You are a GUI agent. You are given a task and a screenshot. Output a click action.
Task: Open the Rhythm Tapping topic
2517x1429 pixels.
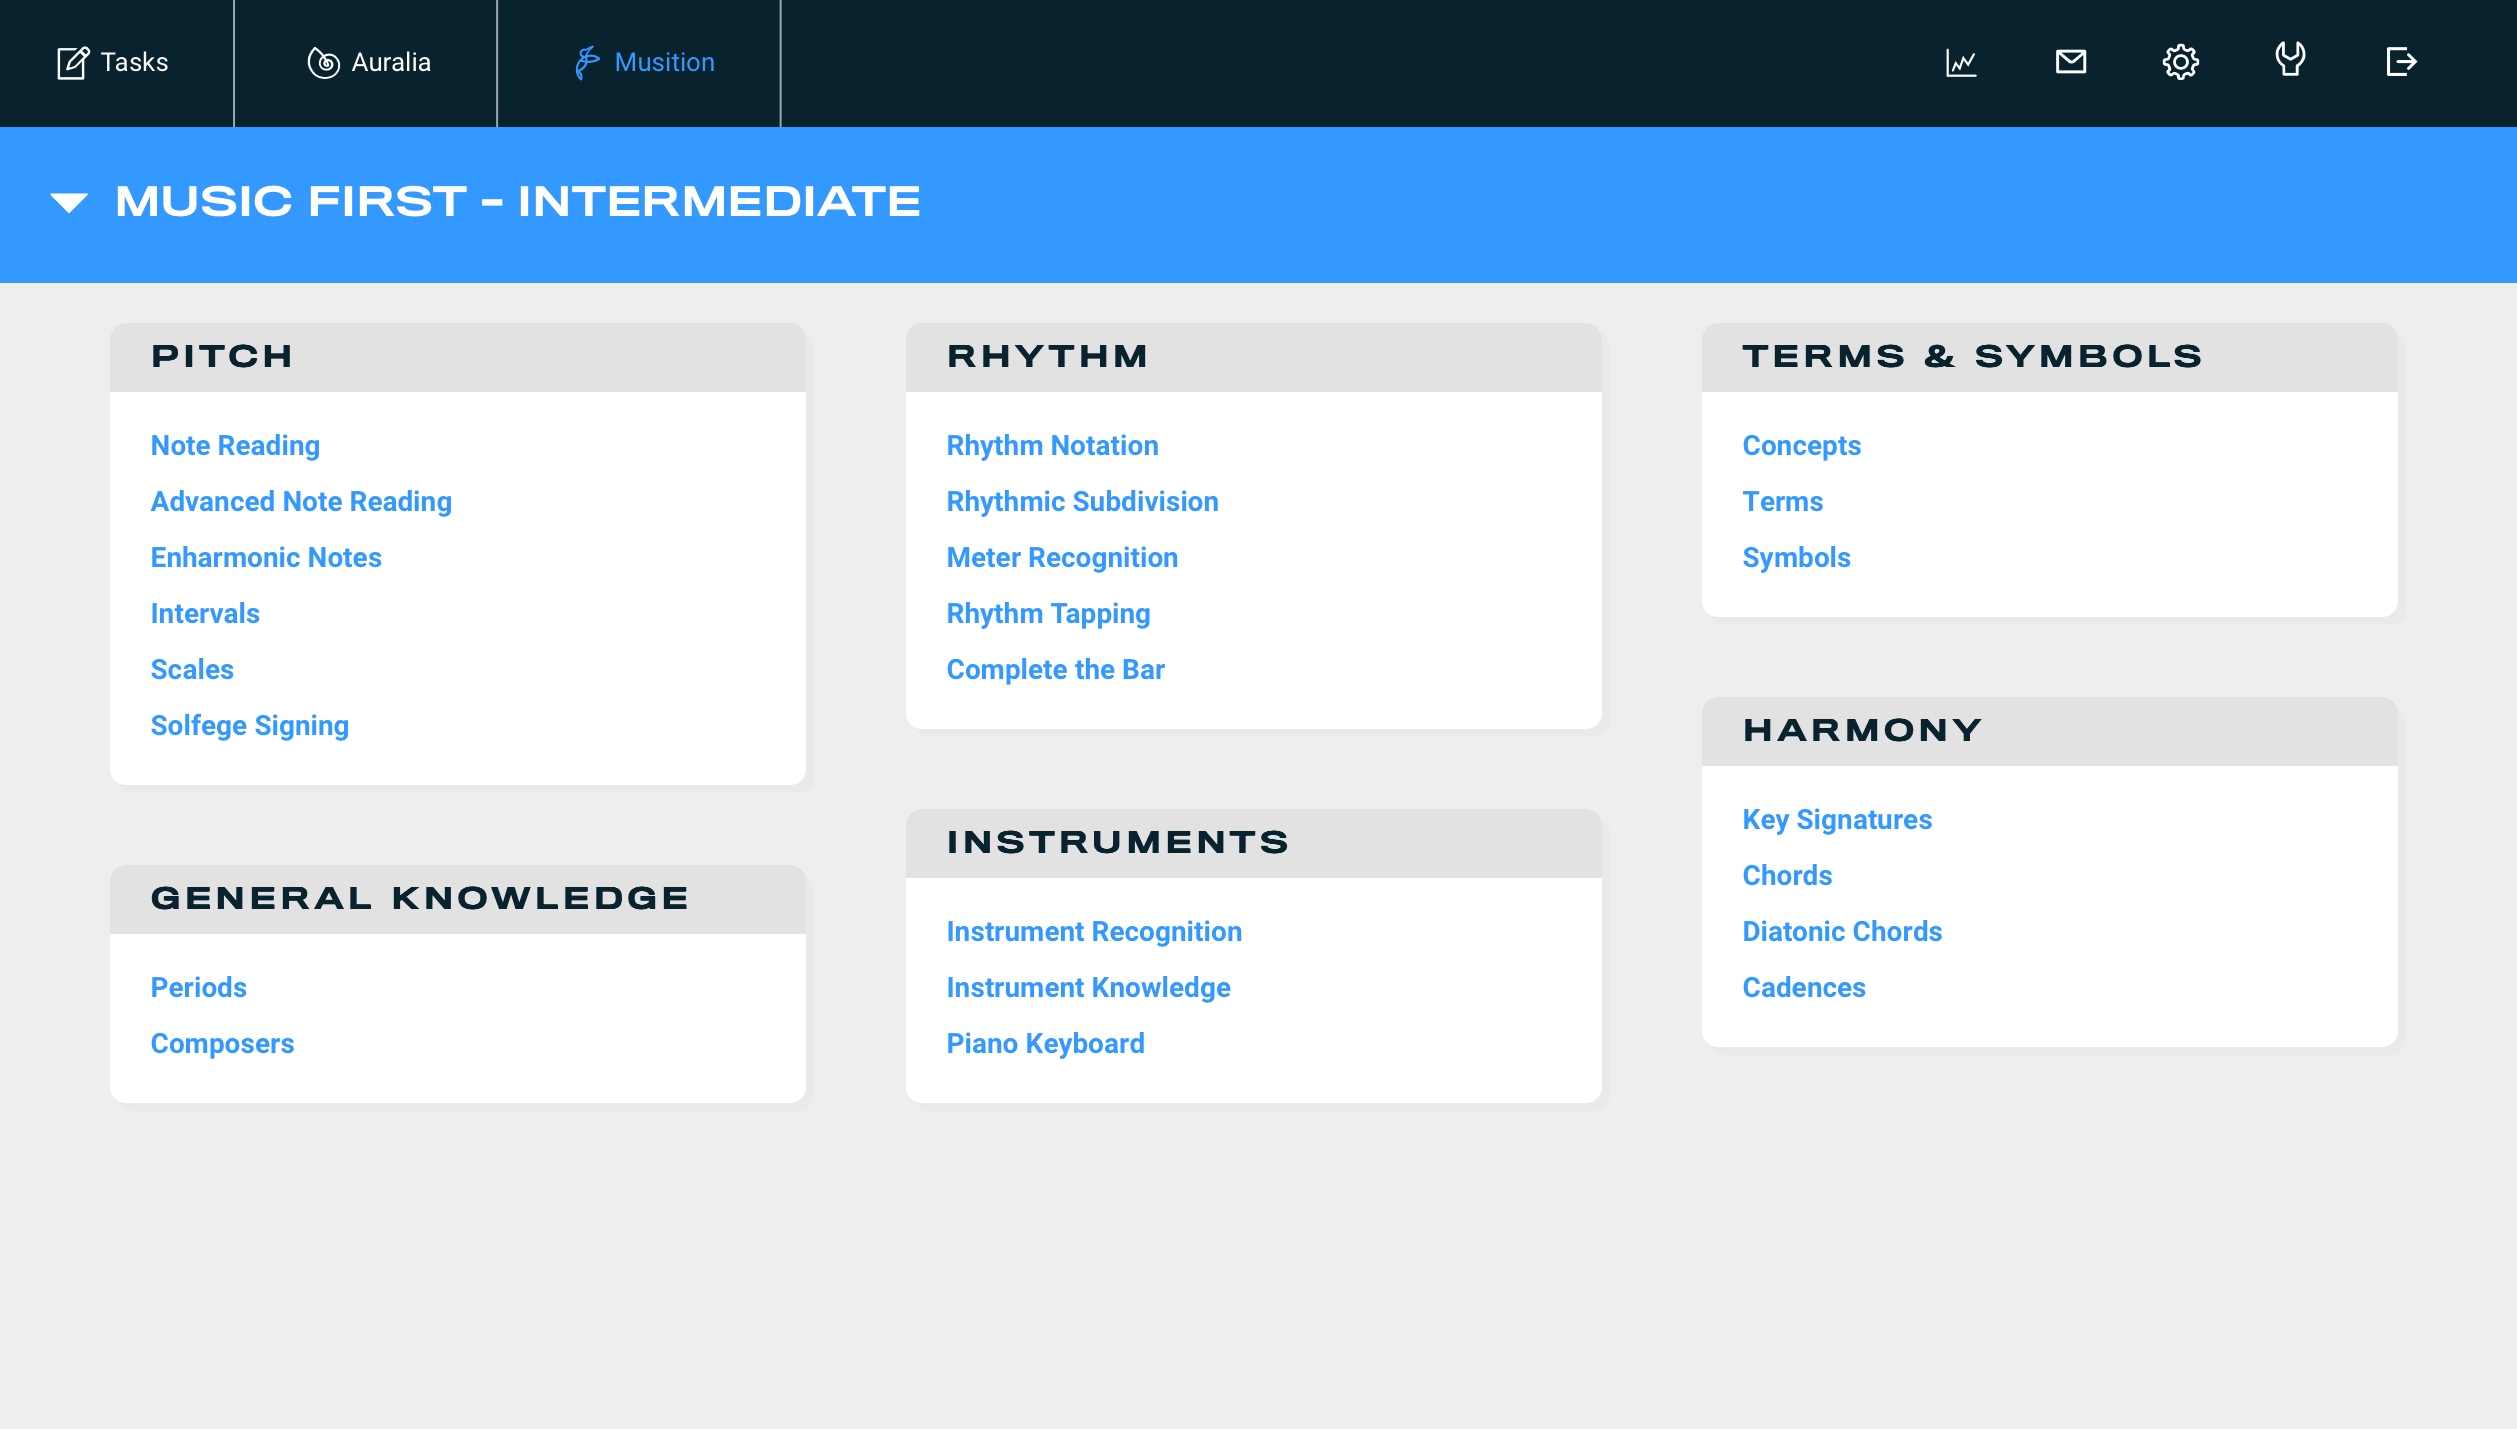tap(1048, 614)
